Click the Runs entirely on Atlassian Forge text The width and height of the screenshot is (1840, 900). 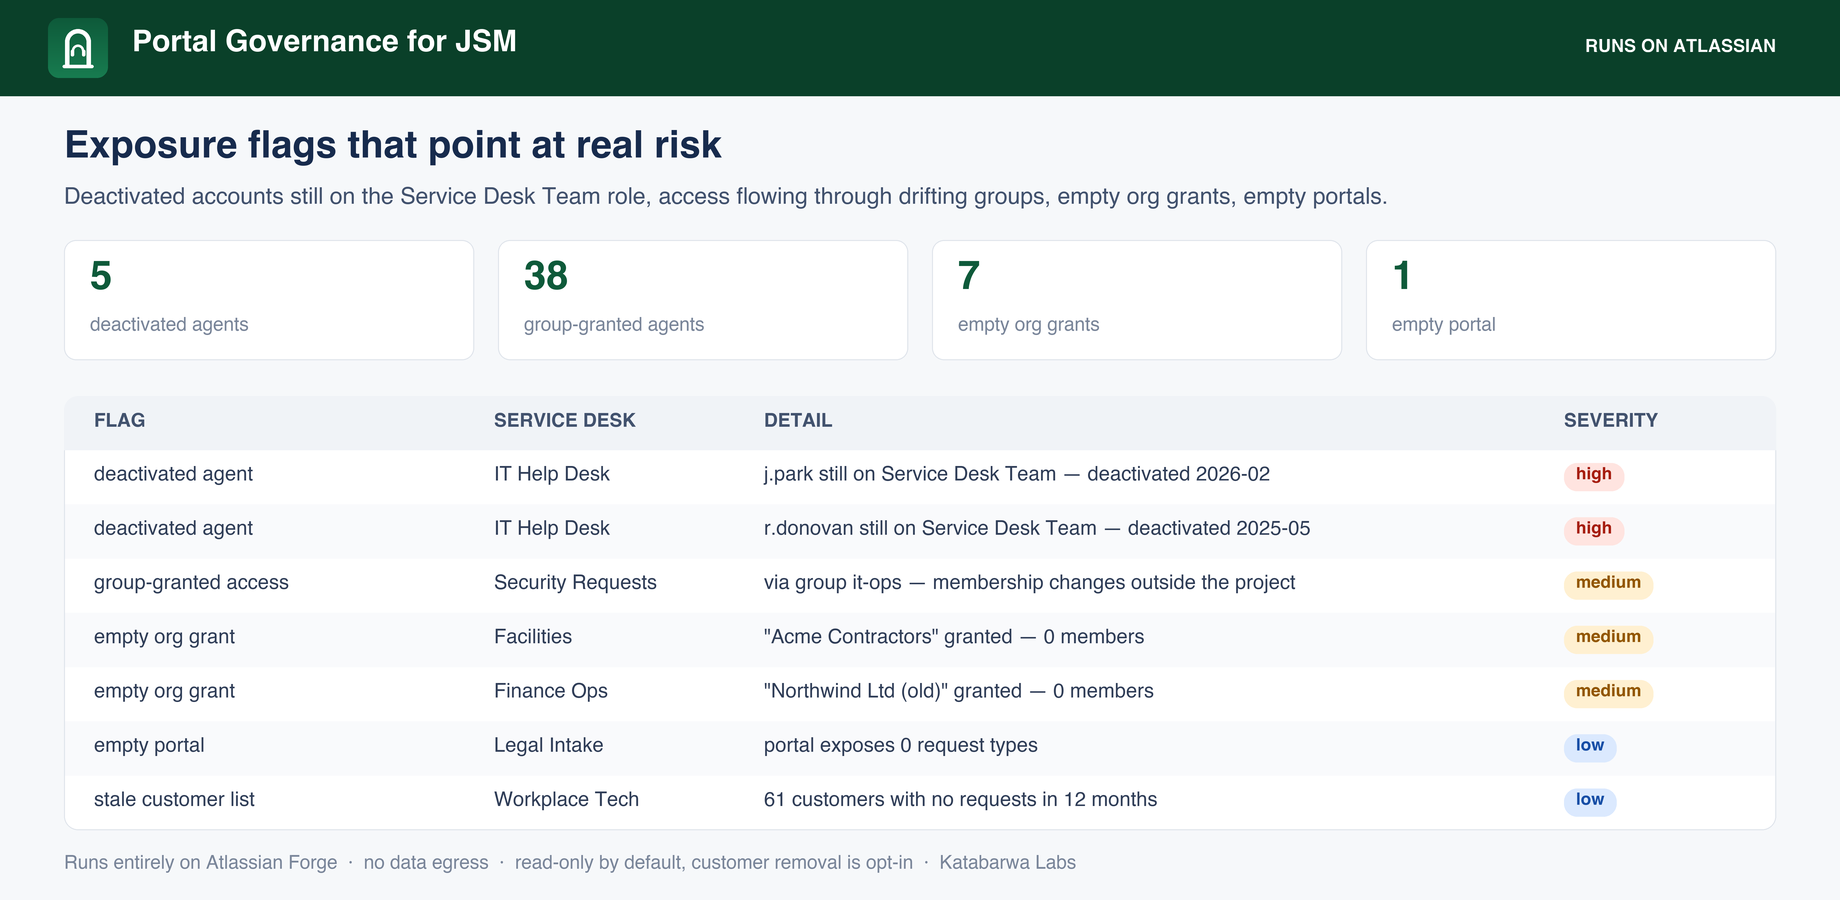click(x=201, y=863)
